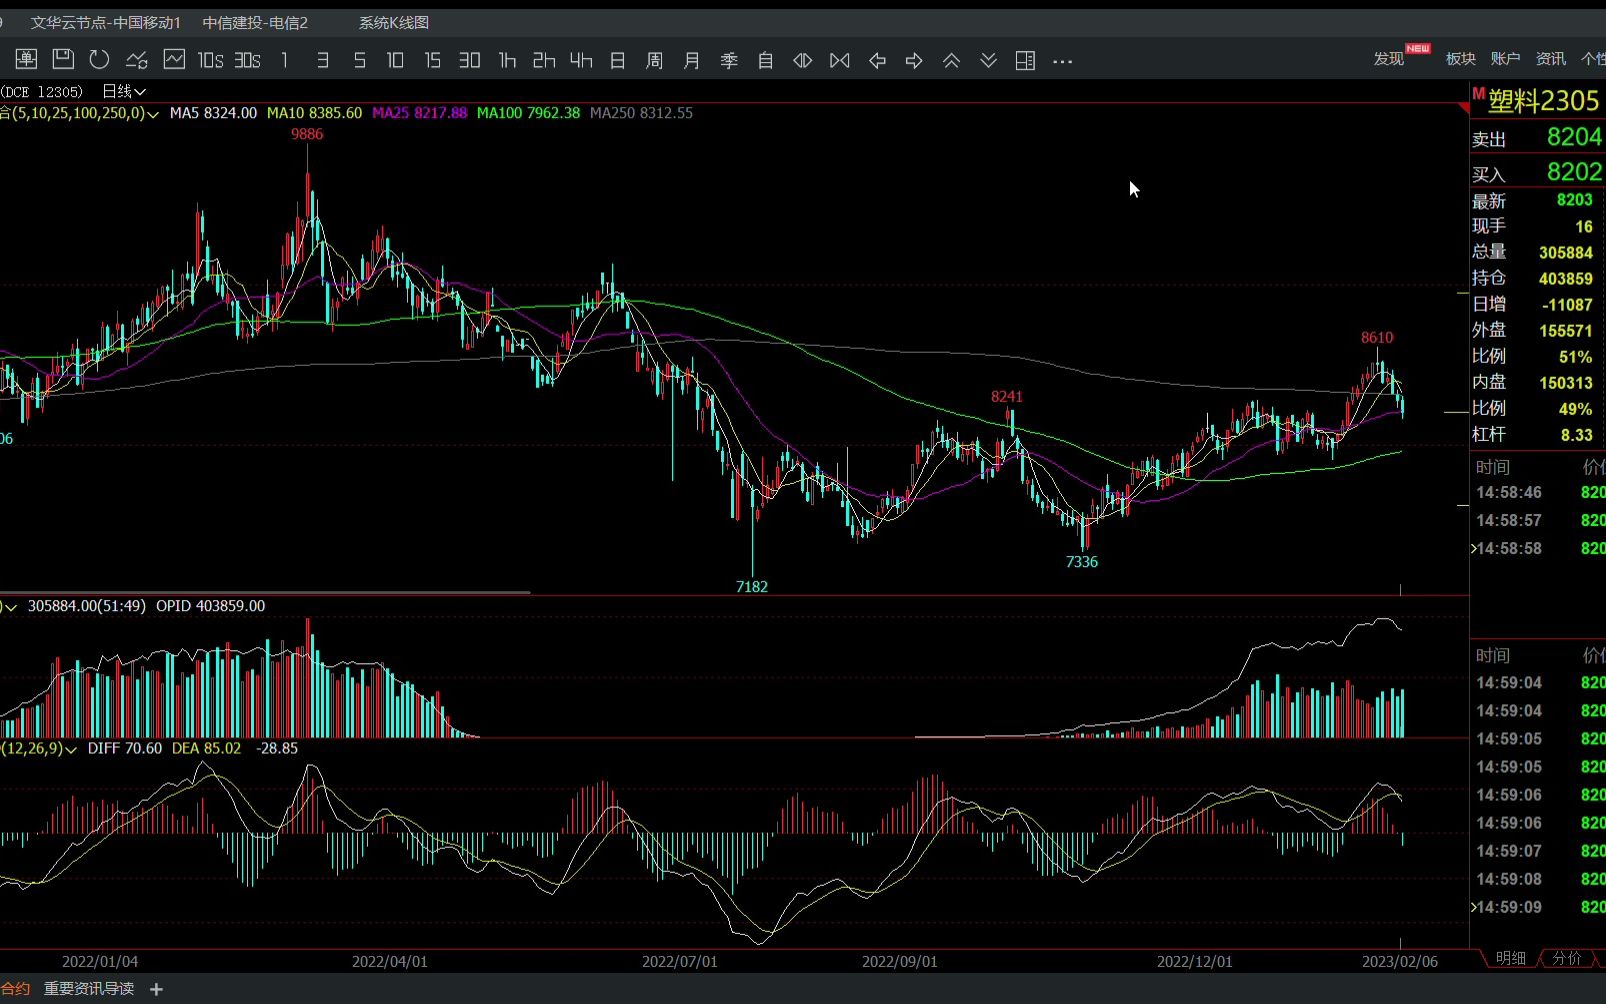This screenshot has height=1004, width=1606.
Task: Toggle the panel layout icon
Action: pyautogui.click(x=1025, y=61)
